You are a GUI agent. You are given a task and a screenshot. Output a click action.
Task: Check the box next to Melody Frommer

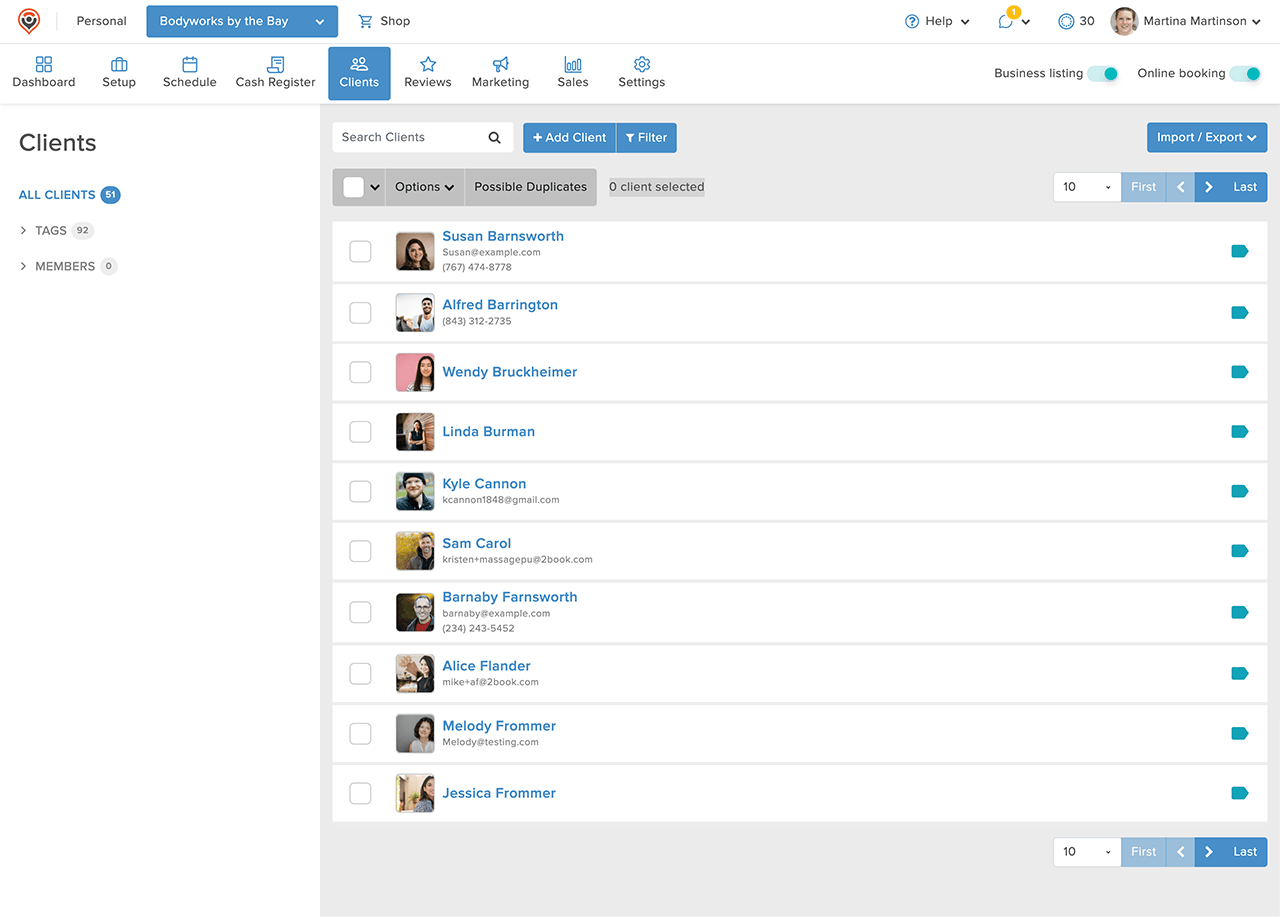click(360, 734)
